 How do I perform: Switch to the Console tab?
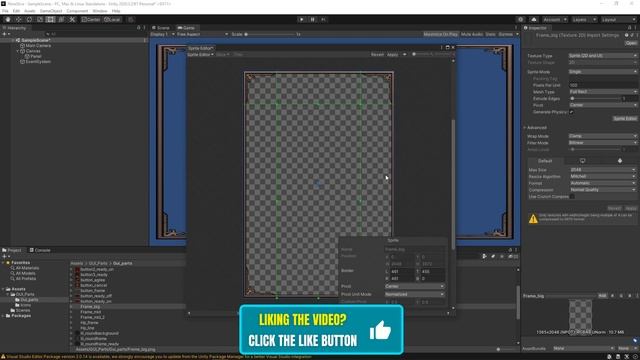tap(40, 250)
